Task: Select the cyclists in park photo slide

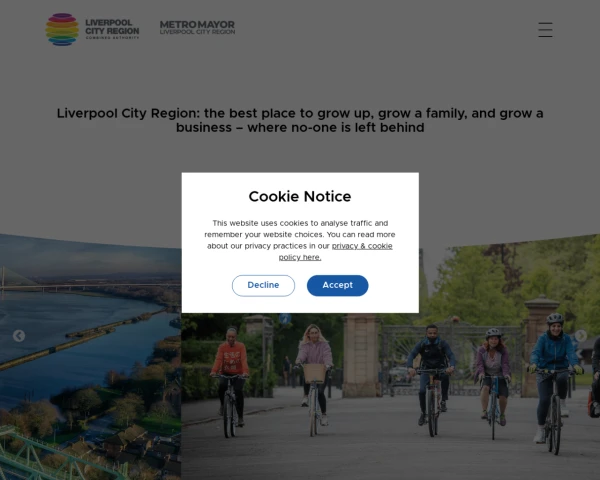Action: click(x=391, y=396)
